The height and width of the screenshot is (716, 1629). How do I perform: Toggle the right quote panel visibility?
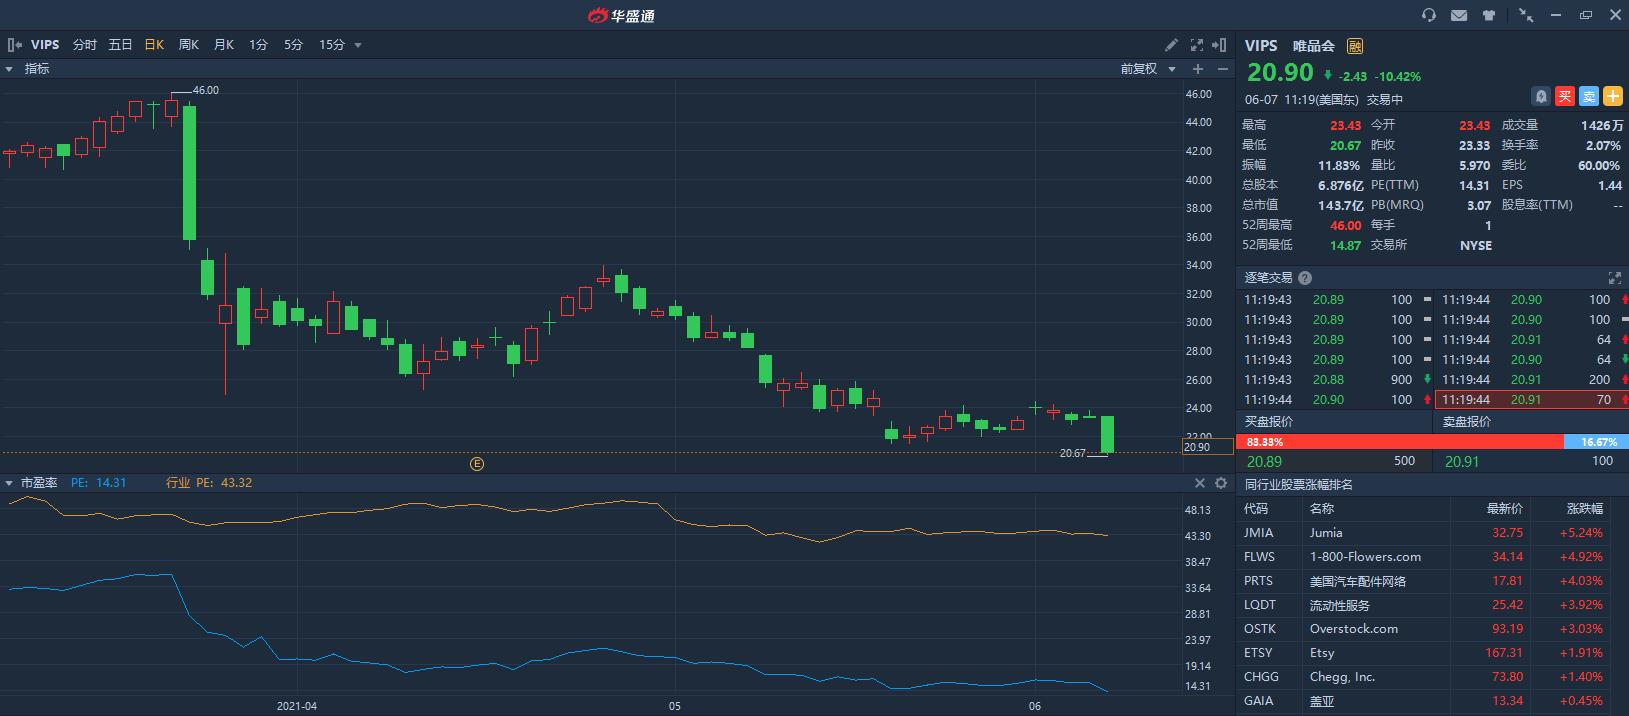point(1219,45)
